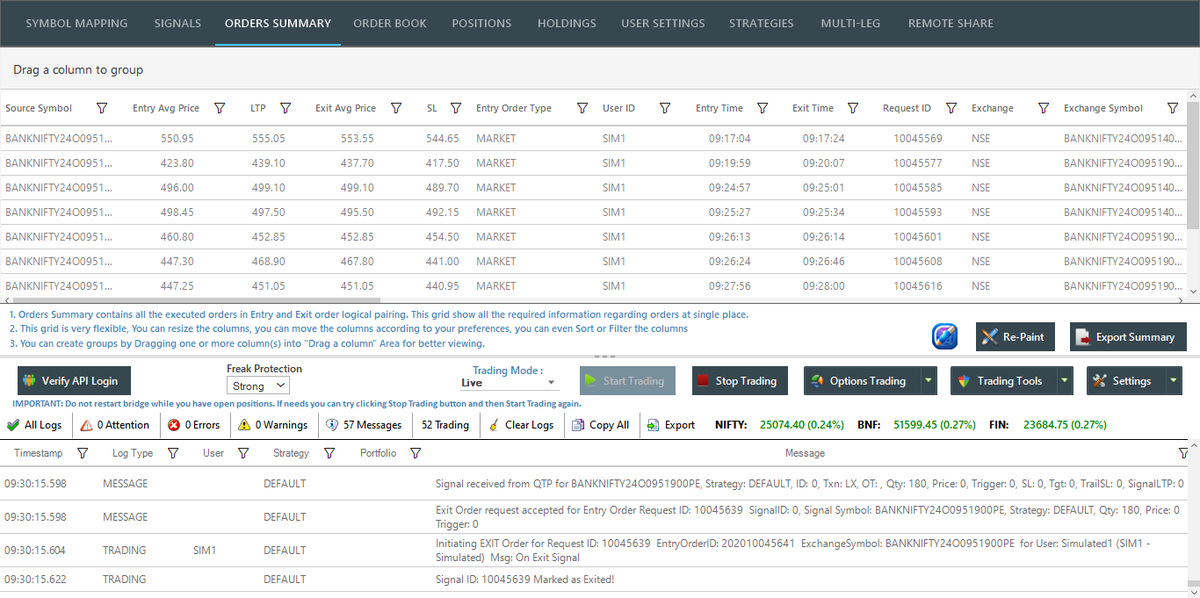Open the SL column filter
Screen dimensions: 1200x598
coord(456,108)
